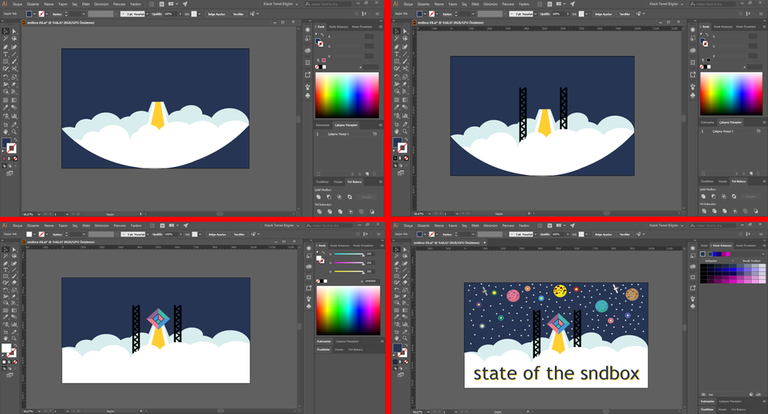Open zoom level dropdown in top-left status bar
Screen dimensions: 768x414
(x=39, y=214)
